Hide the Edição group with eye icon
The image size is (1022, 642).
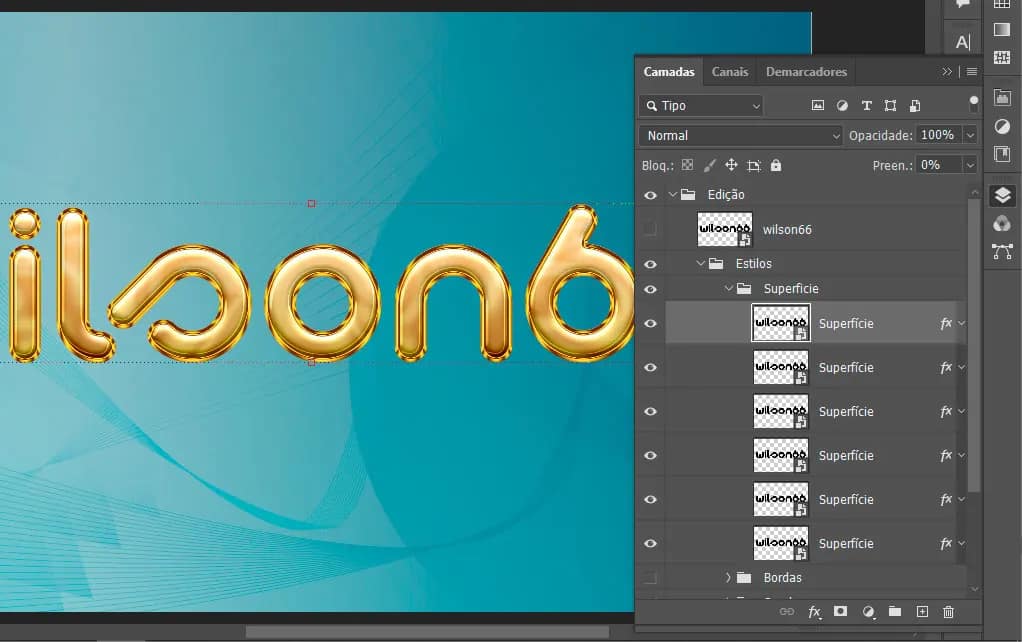651,195
